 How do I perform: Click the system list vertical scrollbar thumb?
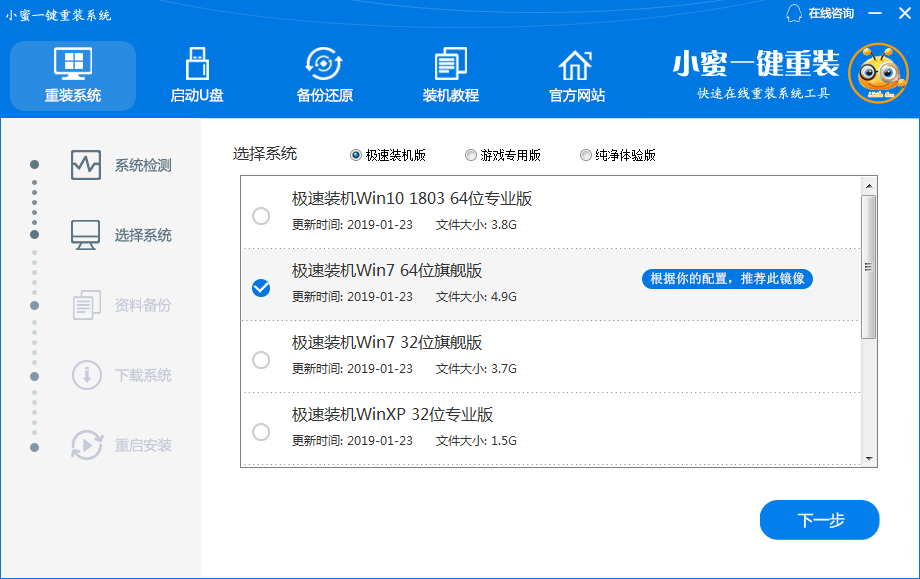coord(868,266)
